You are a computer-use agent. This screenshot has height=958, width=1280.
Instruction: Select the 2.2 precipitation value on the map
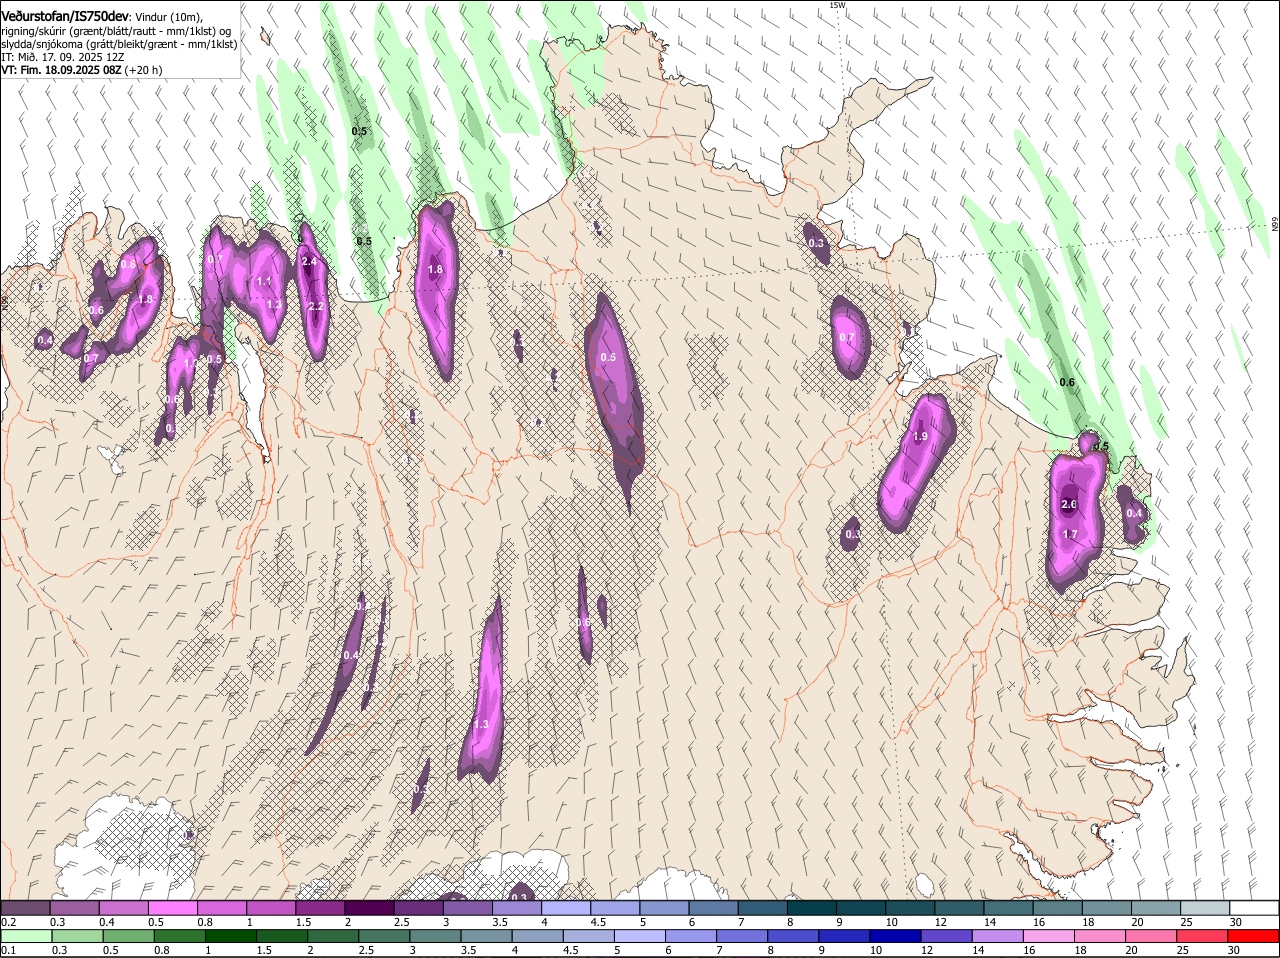click(x=316, y=306)
